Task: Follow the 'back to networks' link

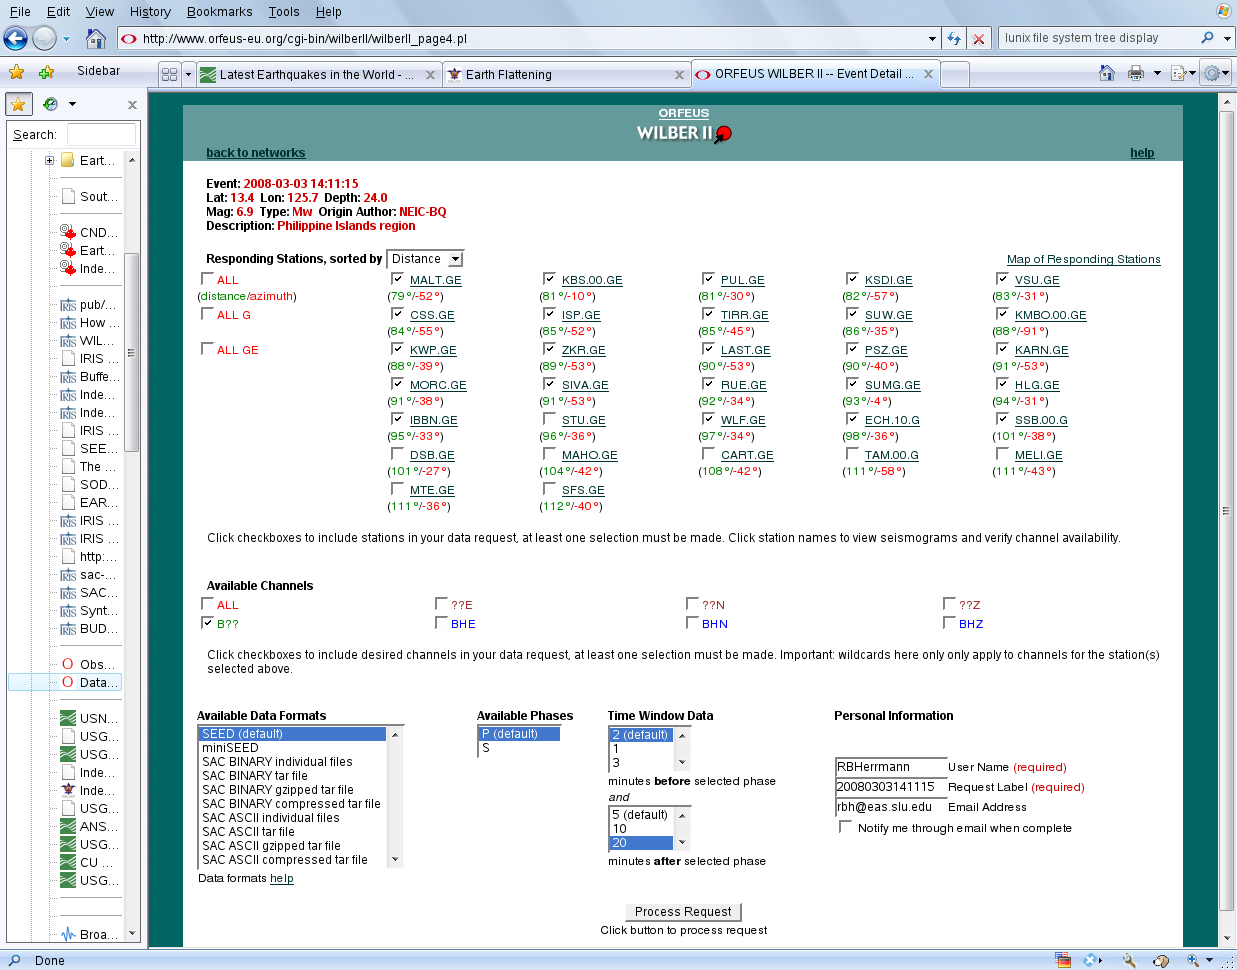Action: (255, 153)
